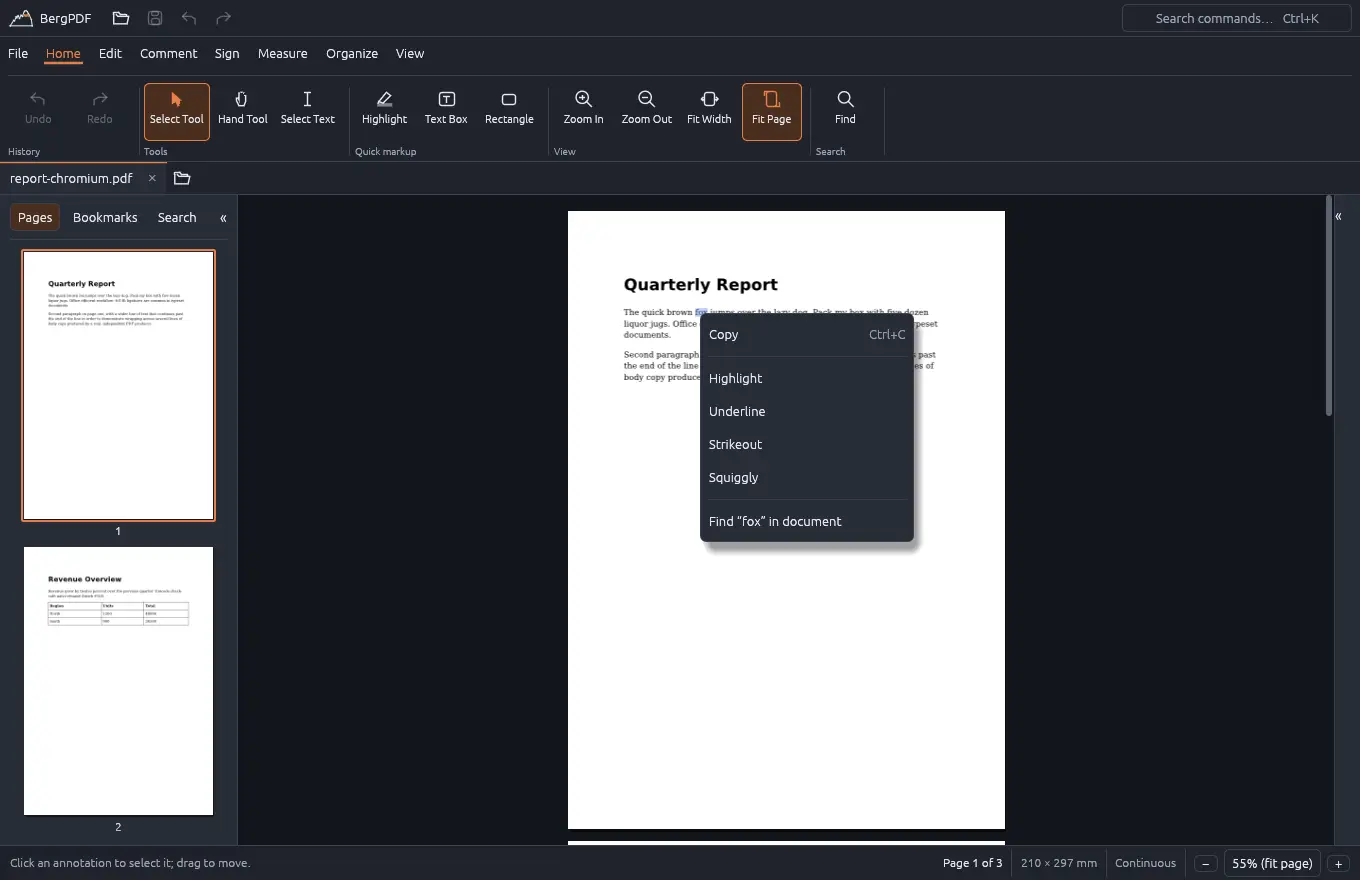Image resolution: width=1360 pixels, height=880 pixels.
Task: Apply Strikeout from the context menu
Action: [807, 444]
